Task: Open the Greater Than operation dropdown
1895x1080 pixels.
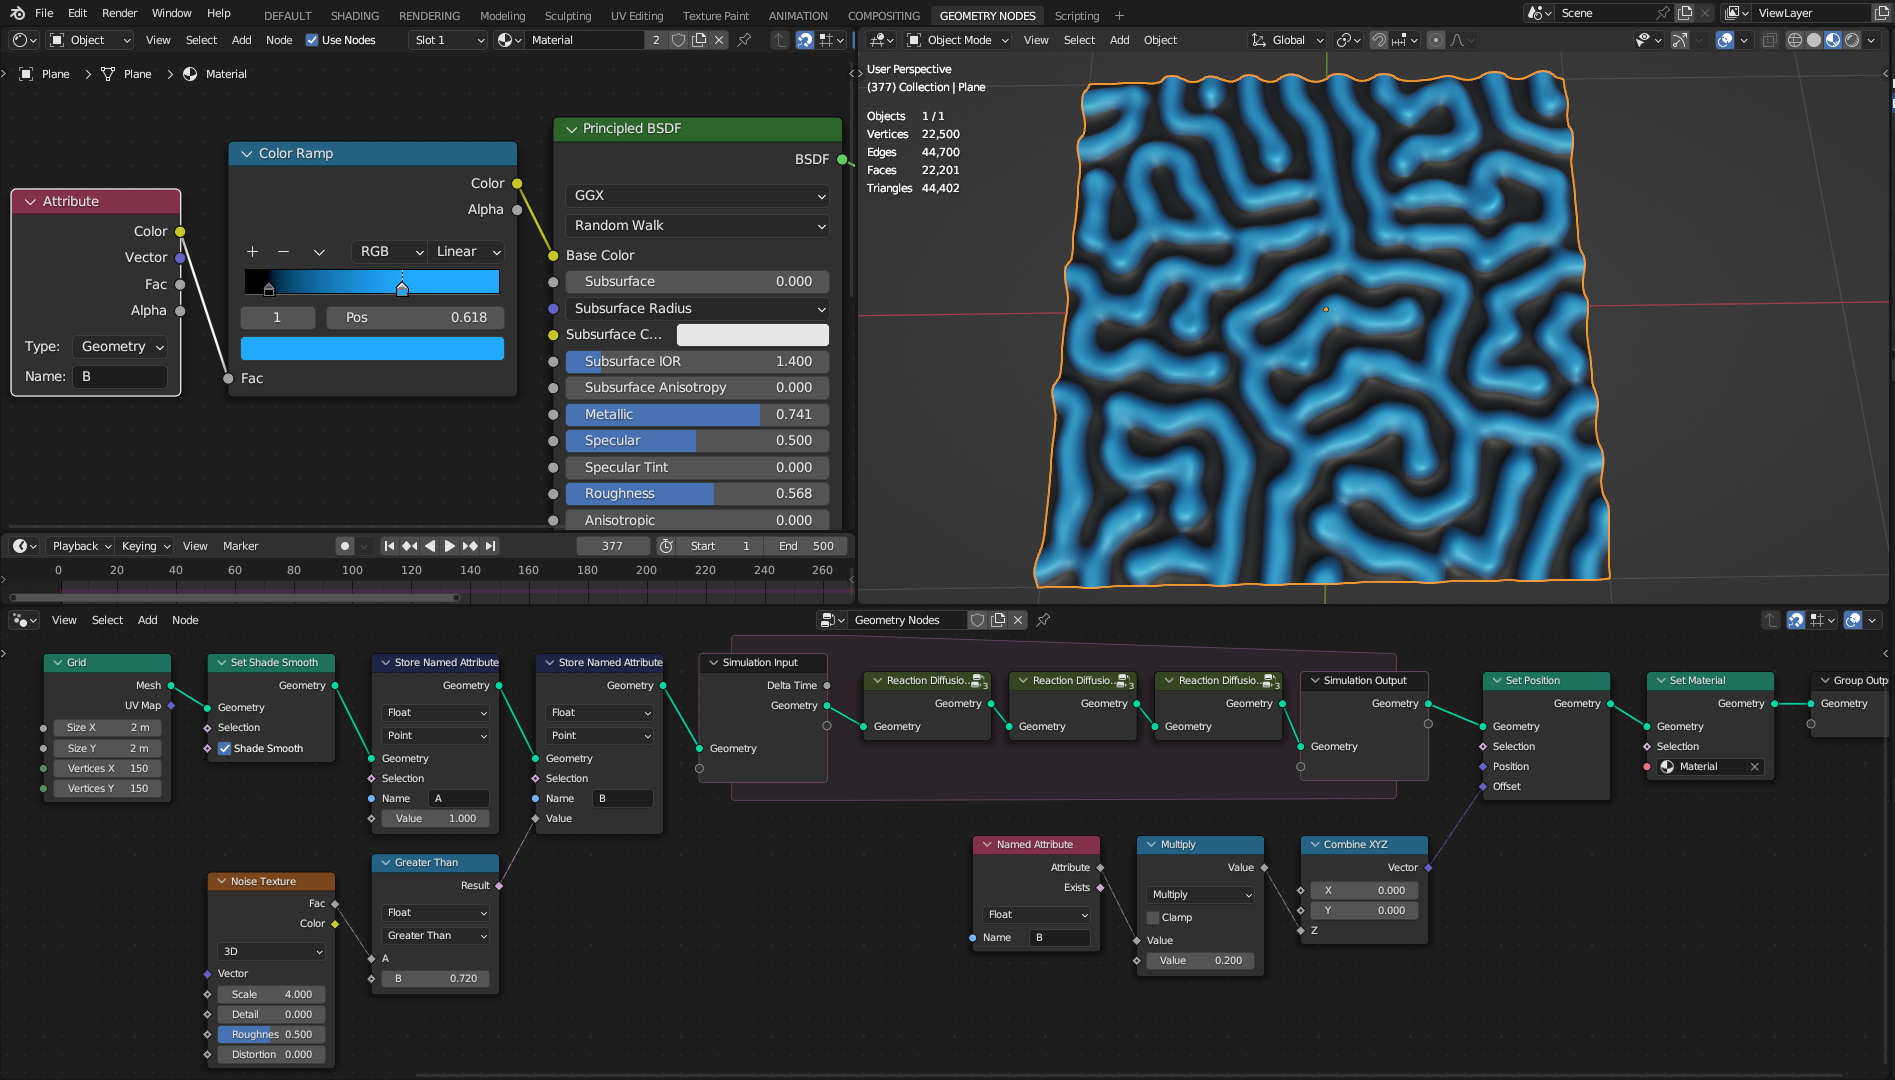Action: pos(435,935)
